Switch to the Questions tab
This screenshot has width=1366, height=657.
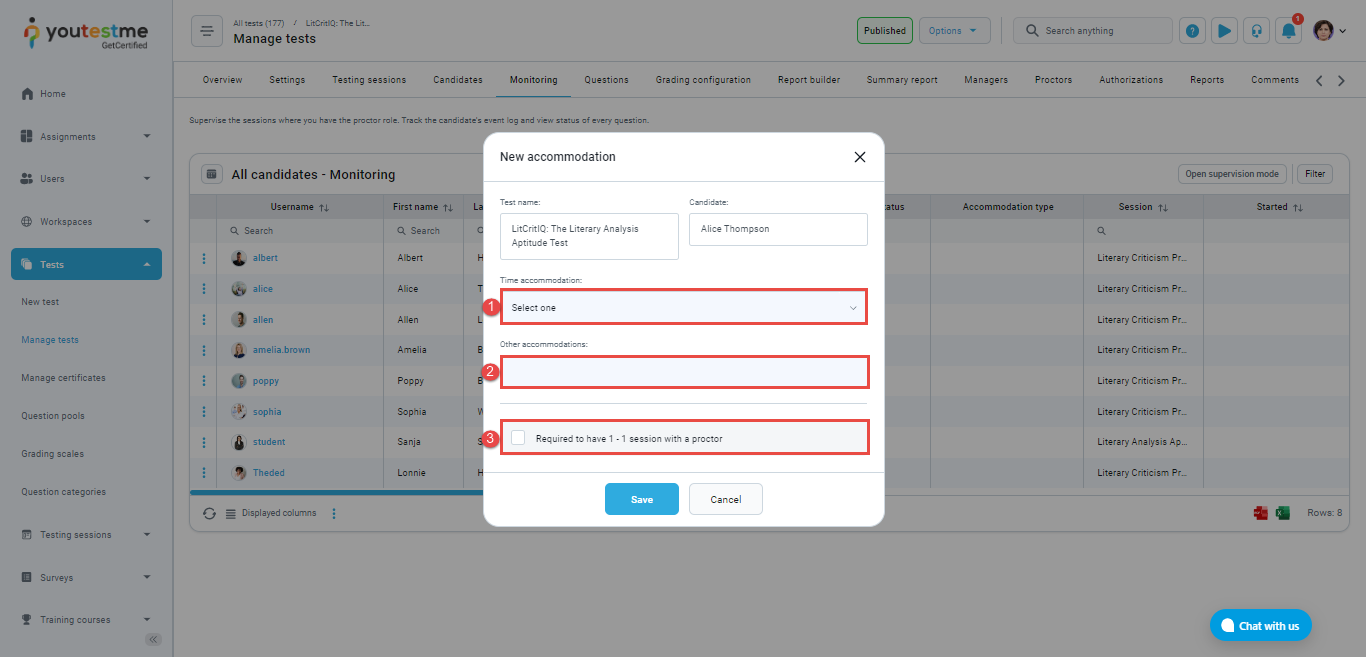pos(606,80)
